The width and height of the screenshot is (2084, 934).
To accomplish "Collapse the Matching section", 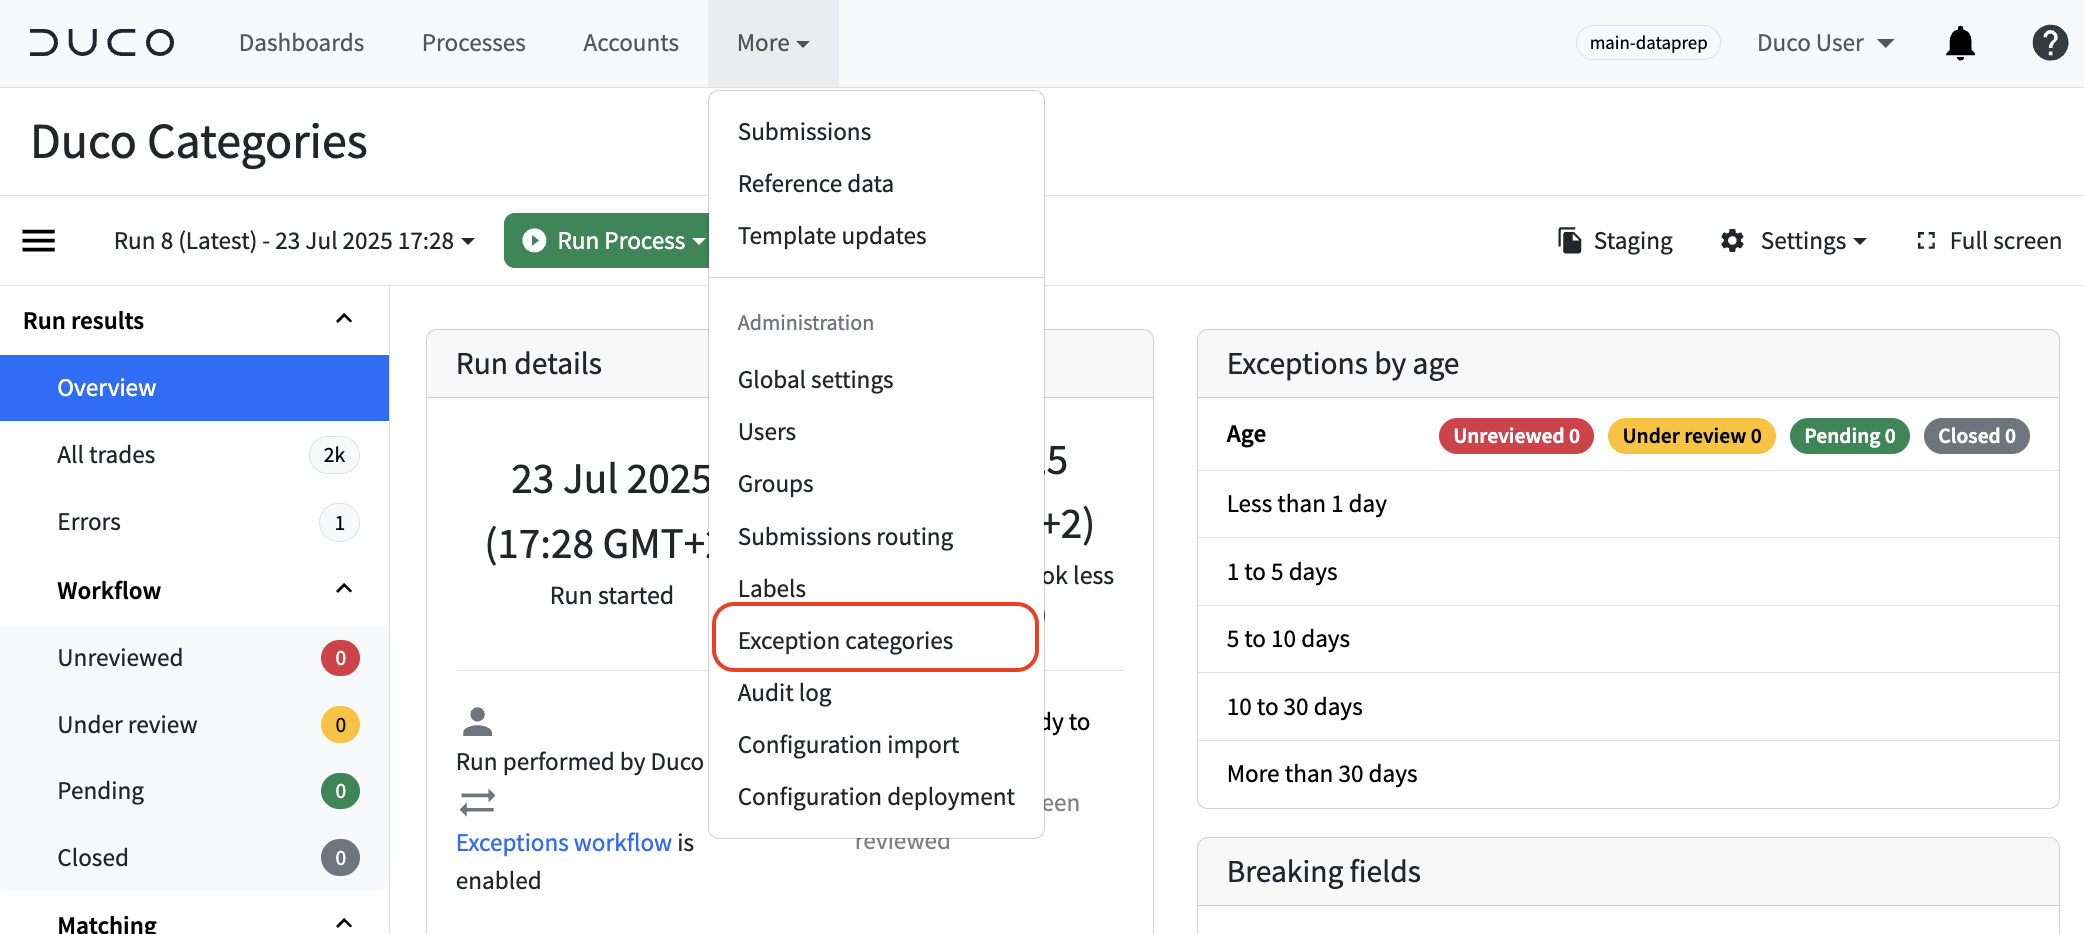I will (x=344, y=923).
